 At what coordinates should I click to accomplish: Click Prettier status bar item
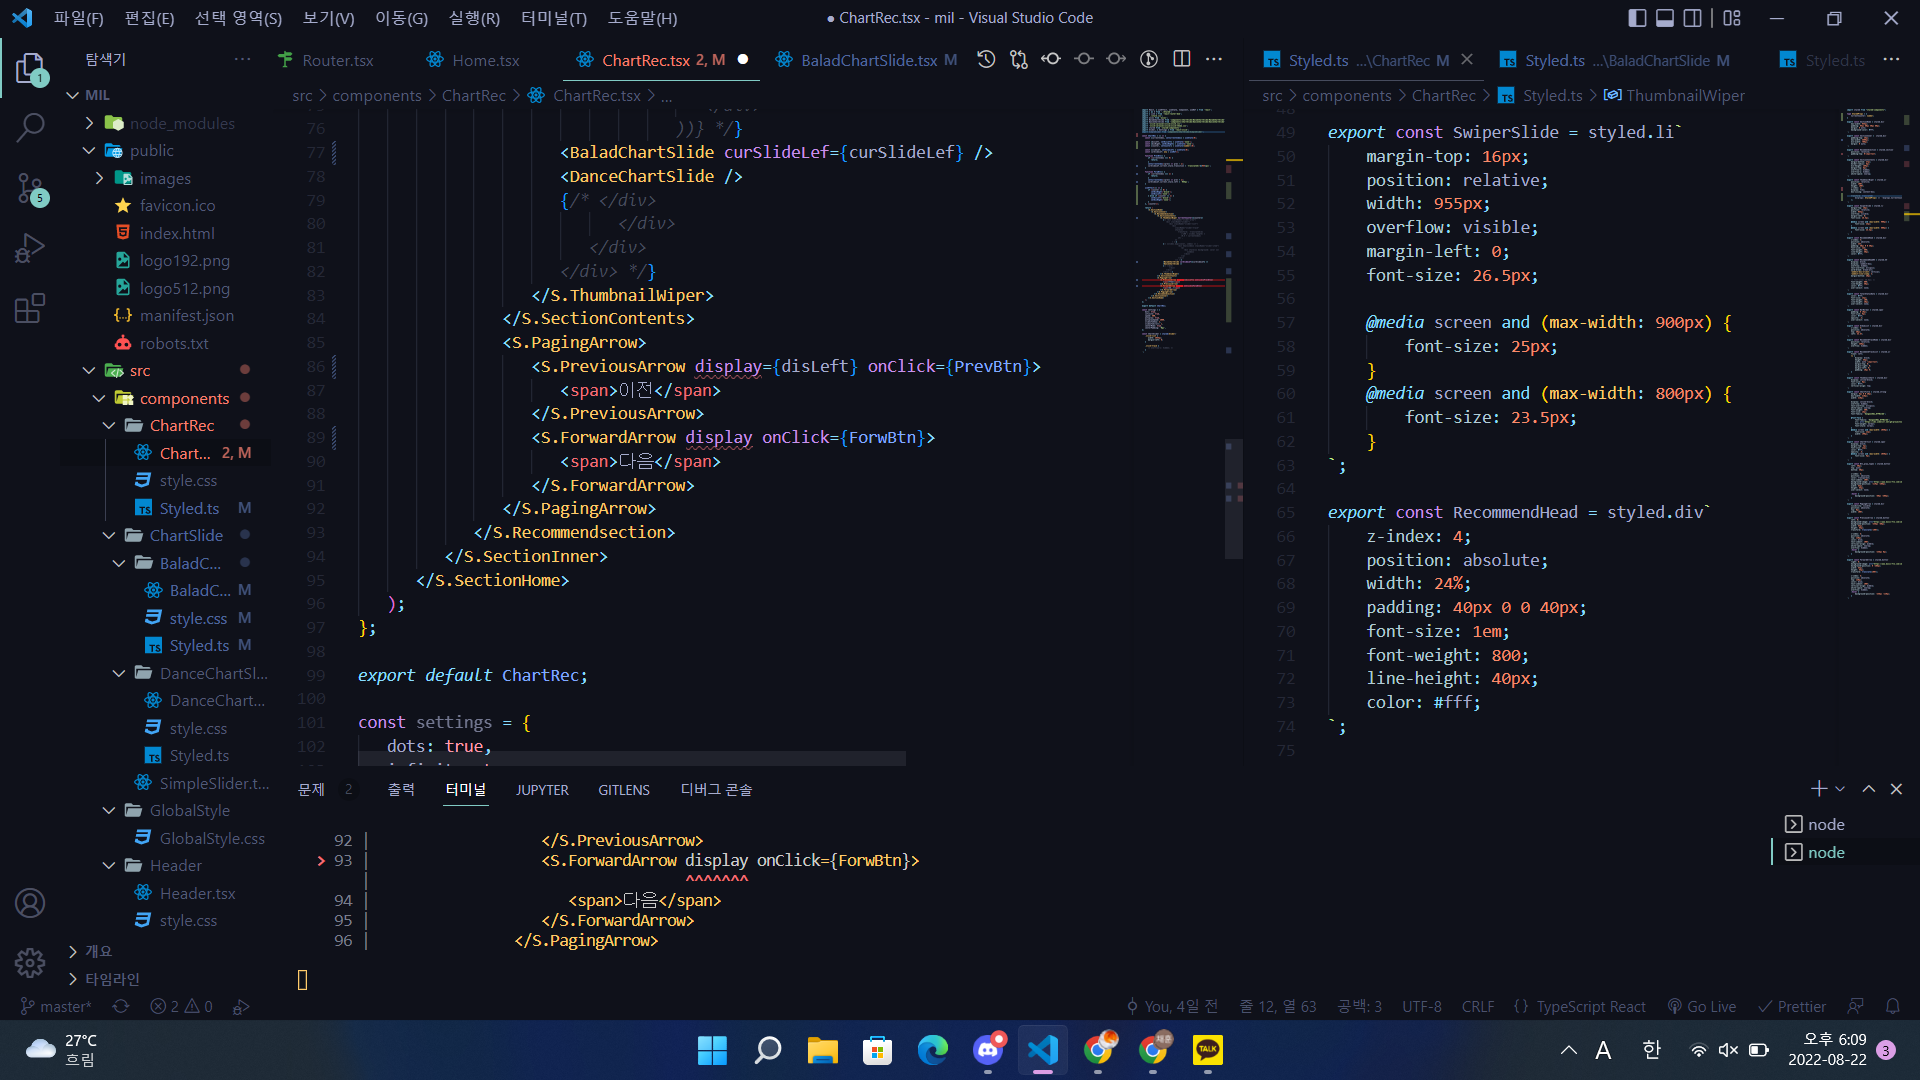(1792, 1006)
